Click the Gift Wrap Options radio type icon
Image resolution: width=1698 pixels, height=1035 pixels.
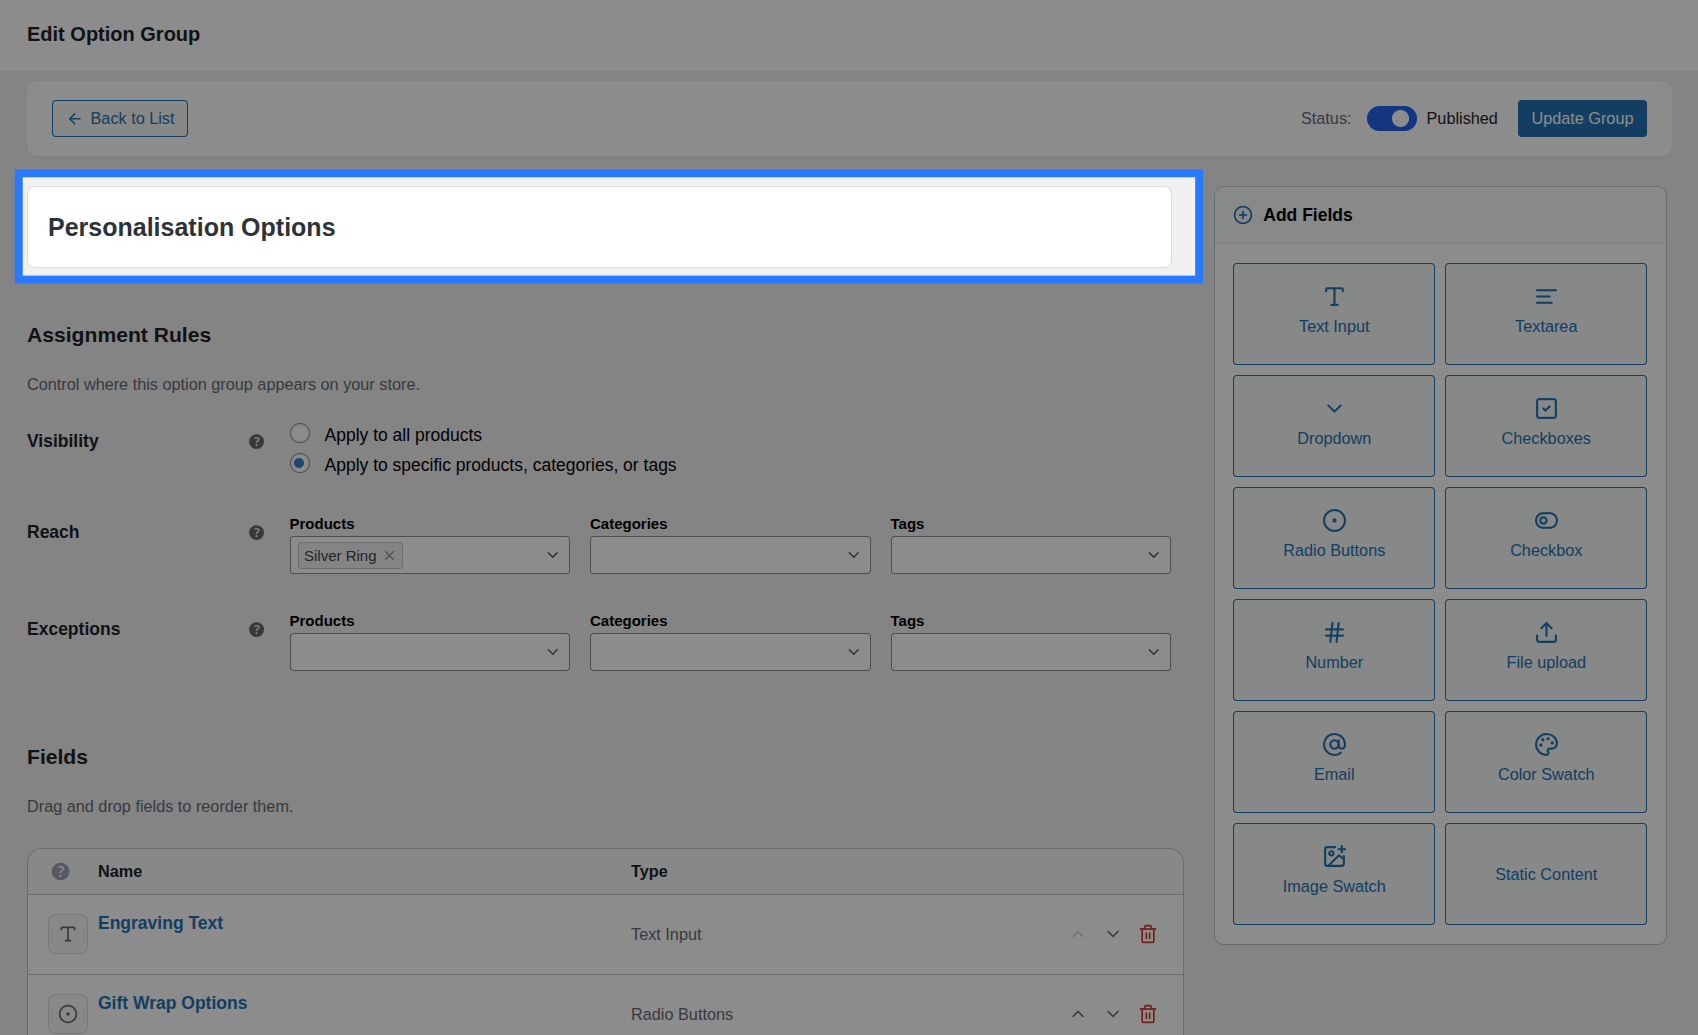click(68, 1014)
